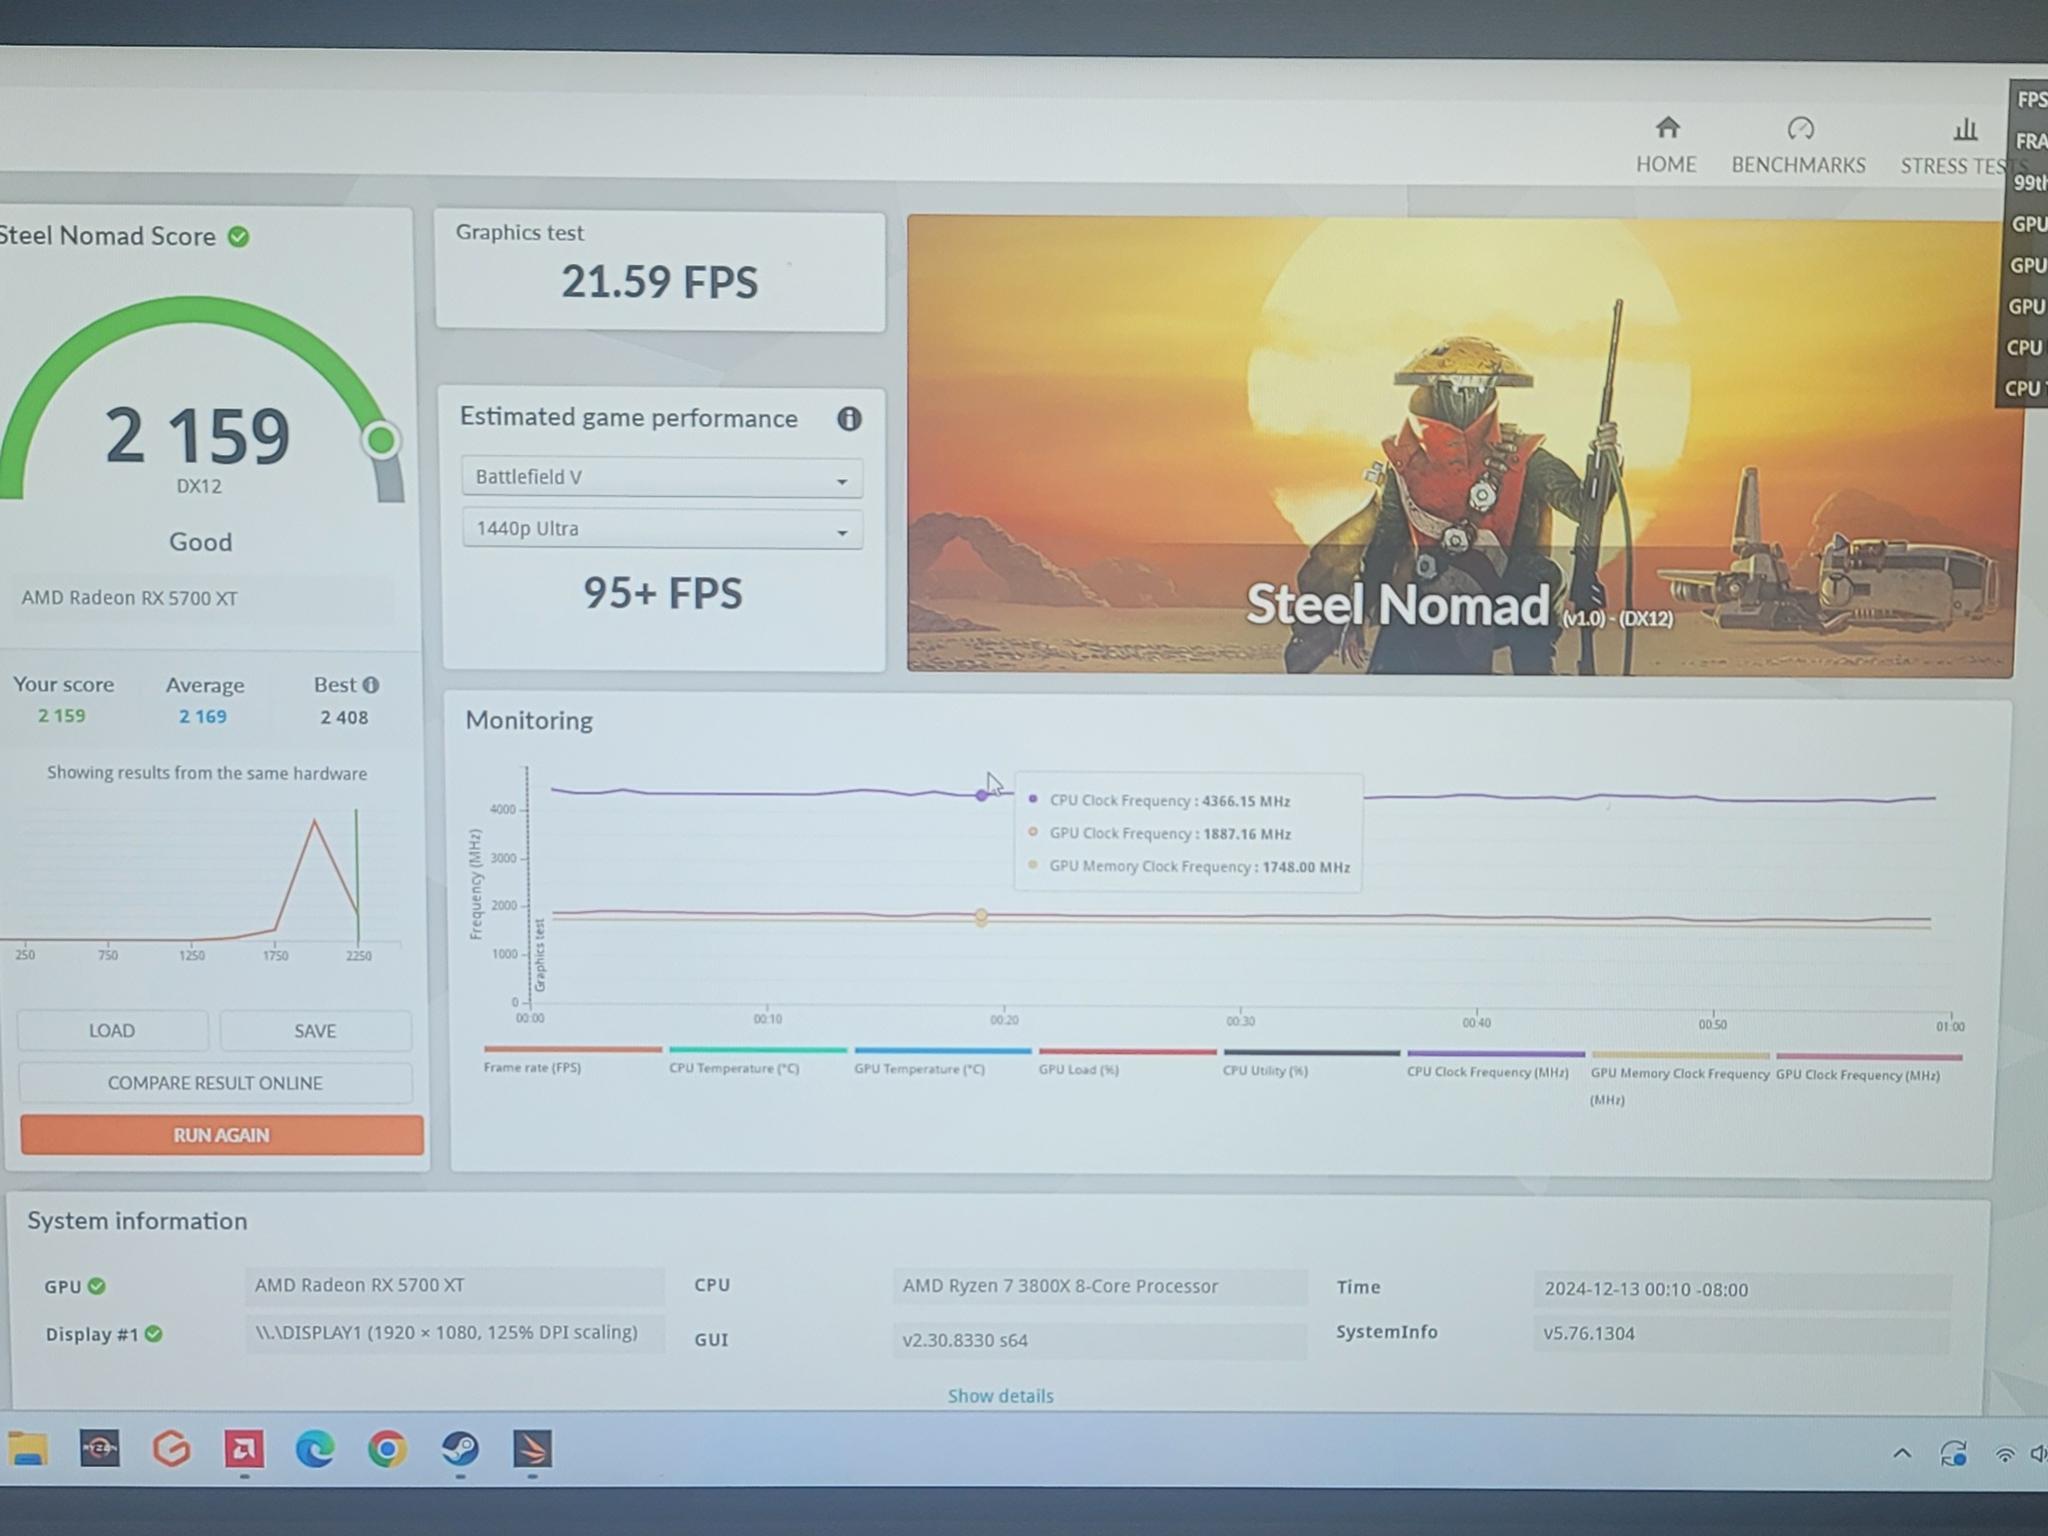Open the 1440p Ultra resolution dropdown
Image resolution: width=2048 pixels, height=1536 pixels.
[661, 529]
